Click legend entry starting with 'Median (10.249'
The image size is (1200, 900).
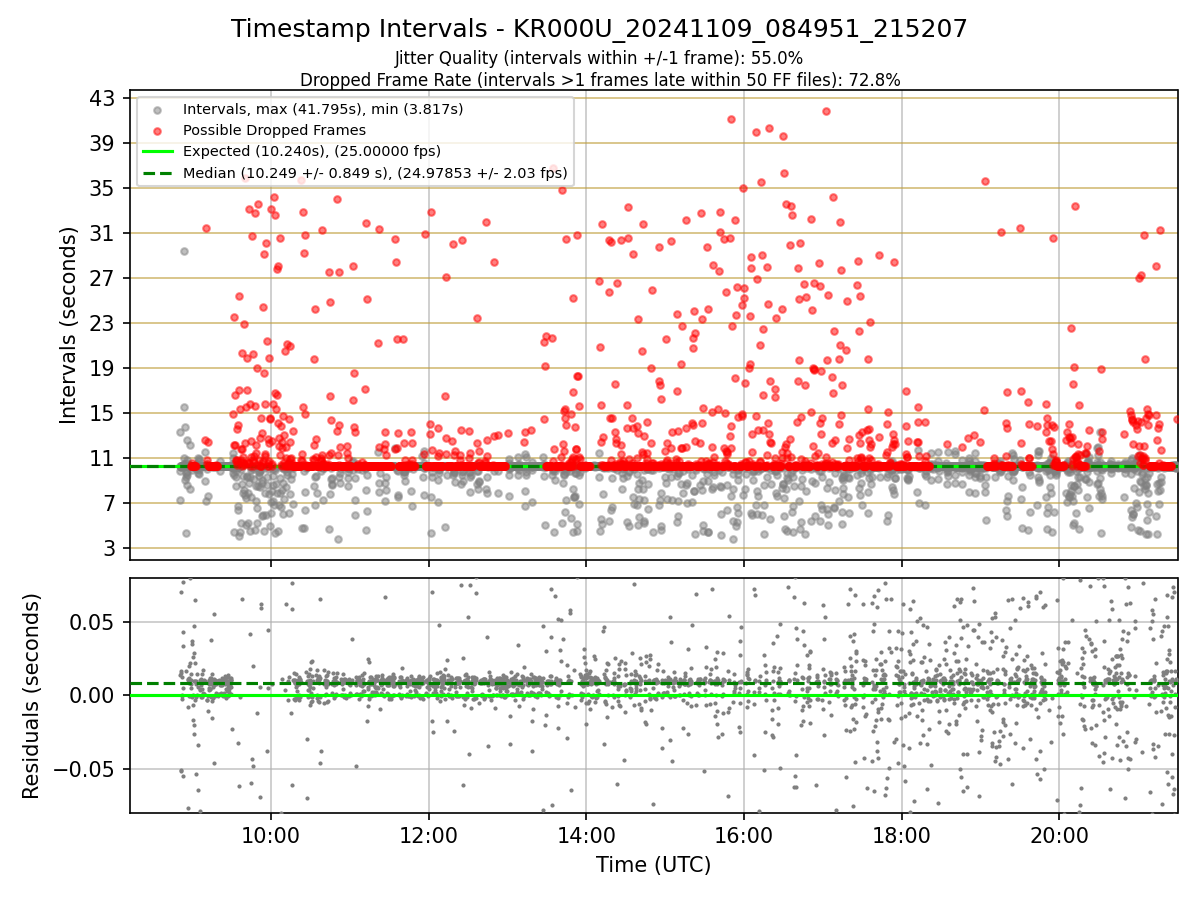375,173
